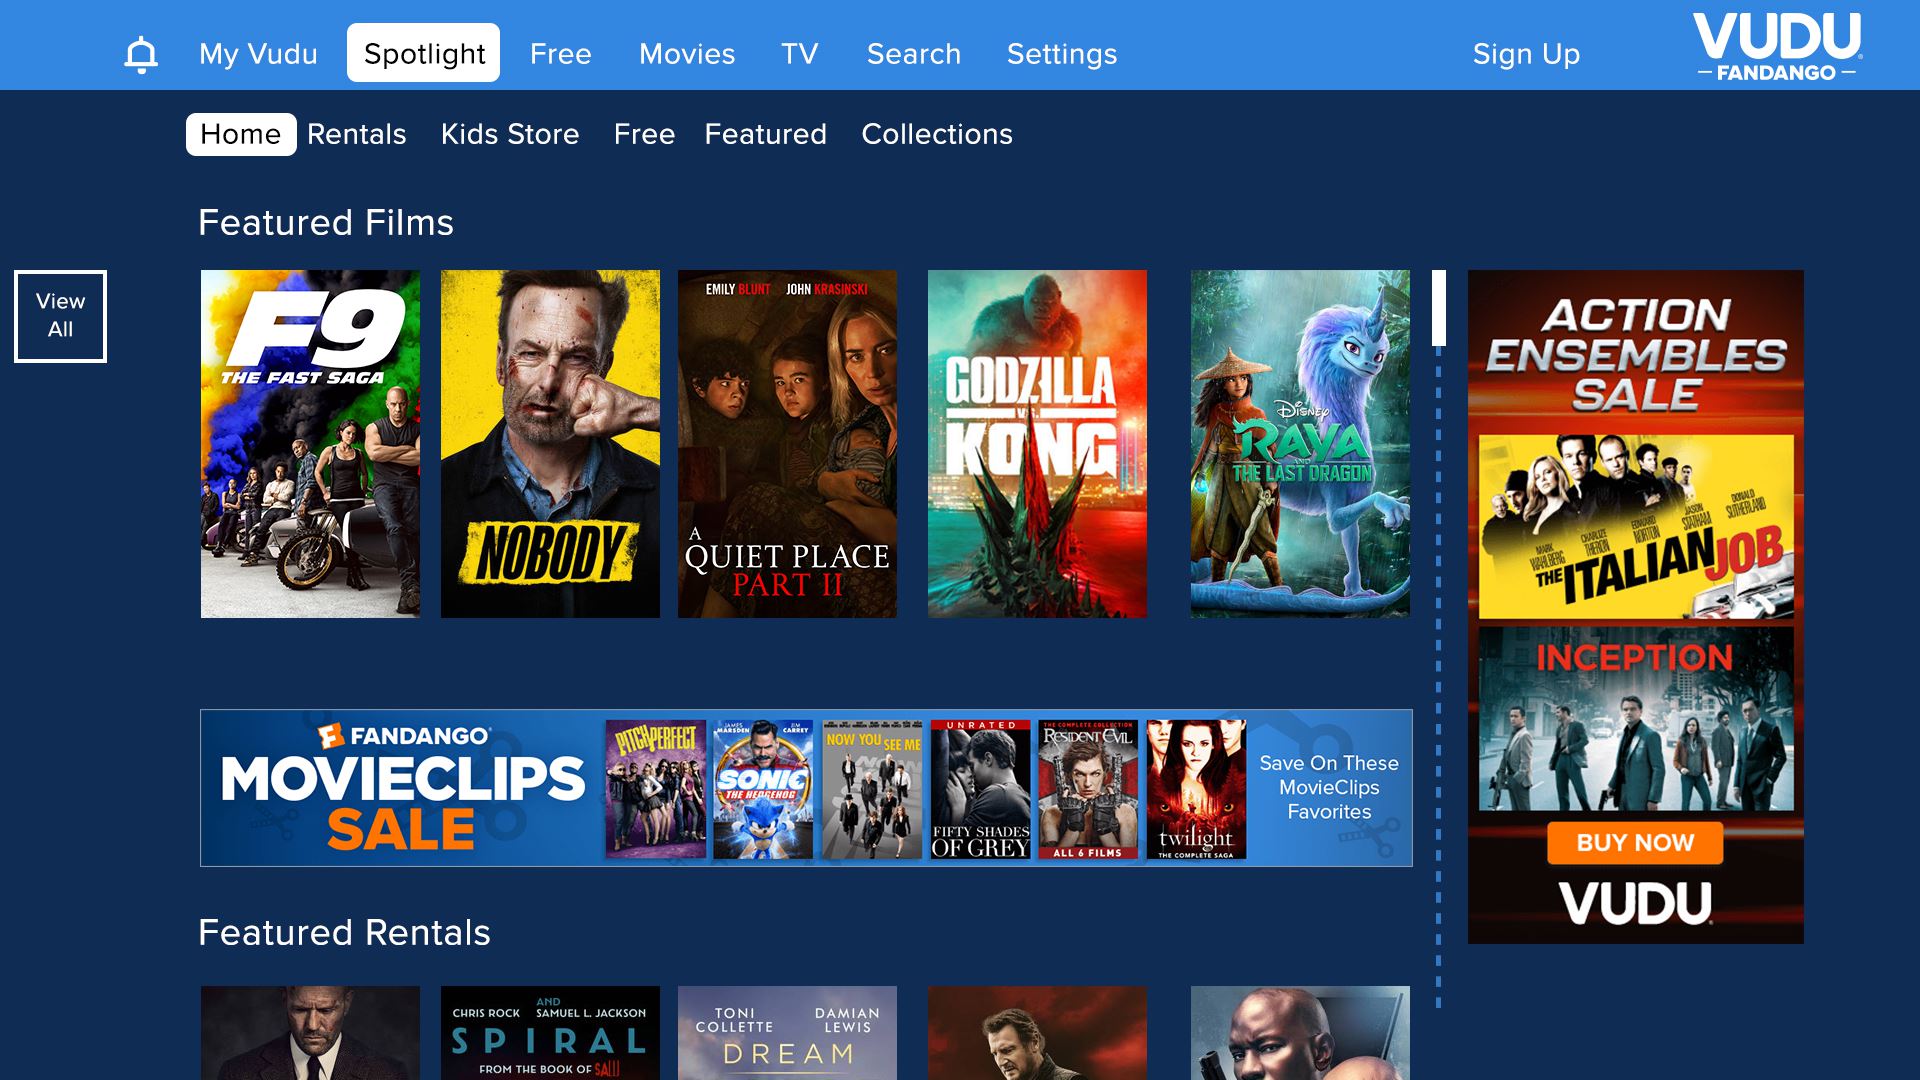Switch to the Movies section

pos(686,54)
